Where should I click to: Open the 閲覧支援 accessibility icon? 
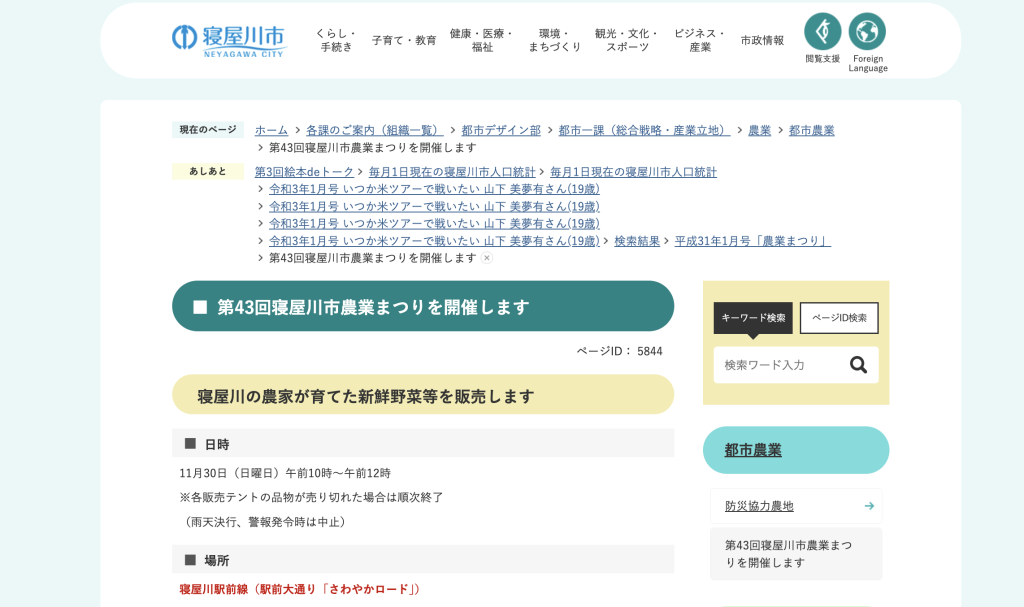[822, 33]
